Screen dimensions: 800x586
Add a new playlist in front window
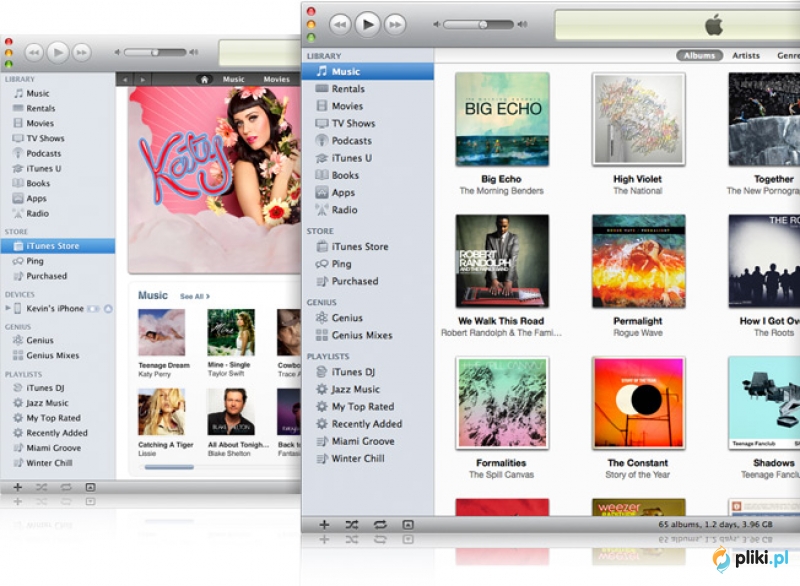[324, 525]
